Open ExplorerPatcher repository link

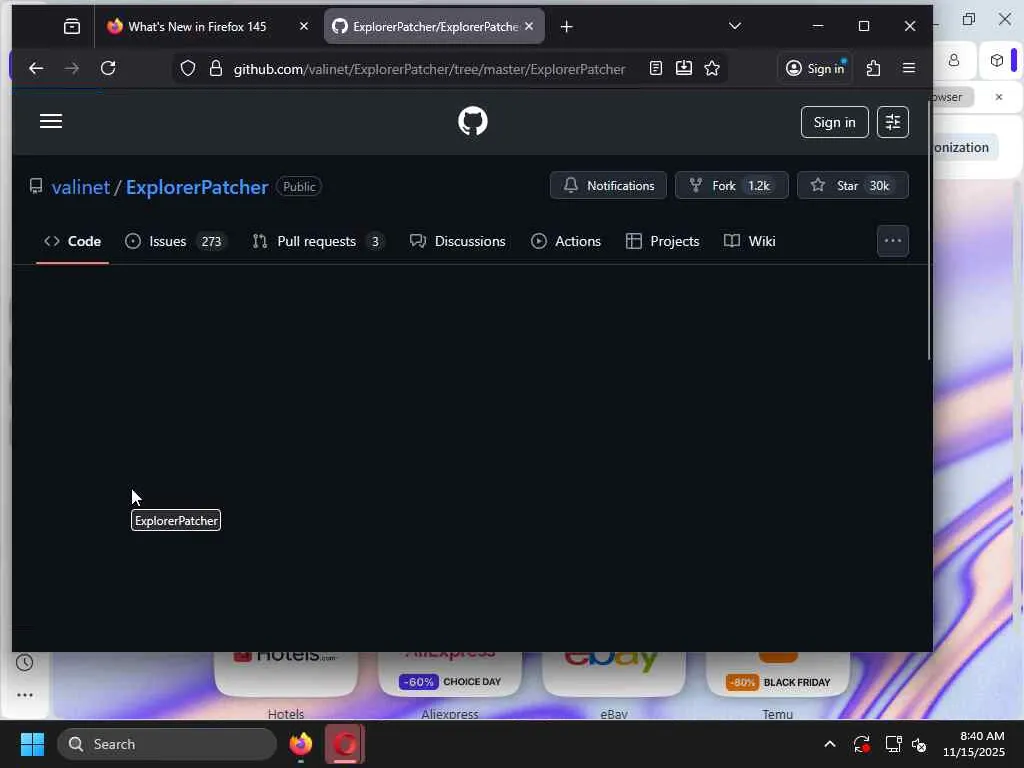click(197, 187)
